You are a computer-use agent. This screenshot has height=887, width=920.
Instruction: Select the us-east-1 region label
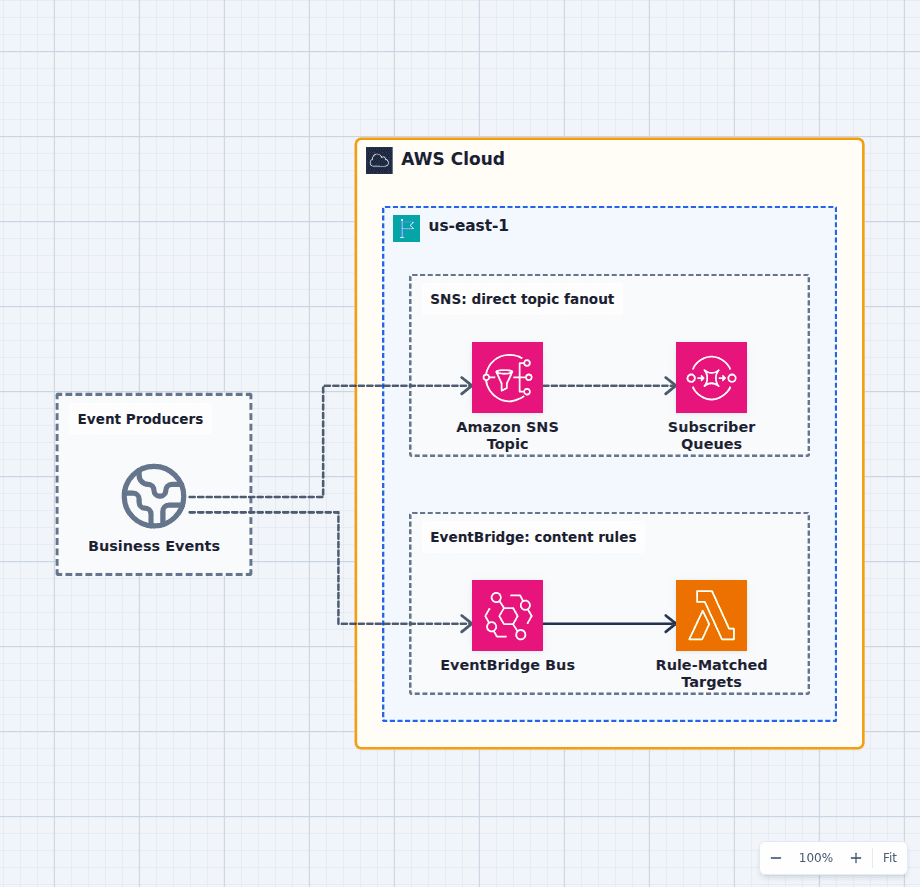(468, 226)
